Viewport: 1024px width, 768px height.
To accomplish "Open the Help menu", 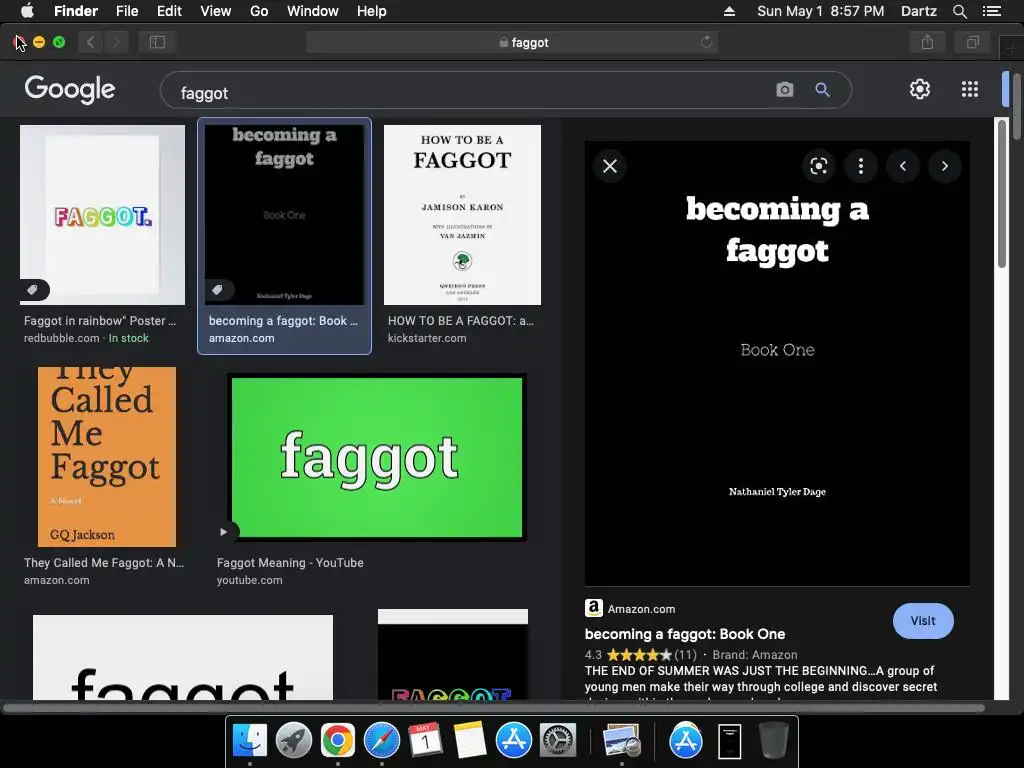I will coord(372,11).
